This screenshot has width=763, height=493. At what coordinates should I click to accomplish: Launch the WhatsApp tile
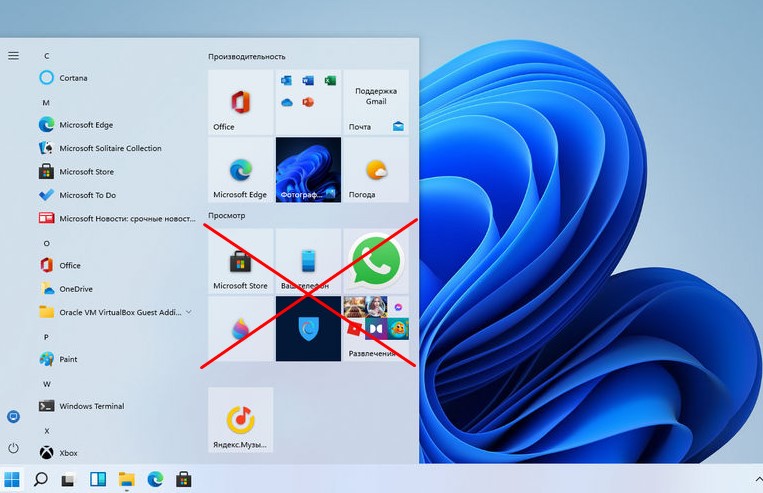pos(376,261)
